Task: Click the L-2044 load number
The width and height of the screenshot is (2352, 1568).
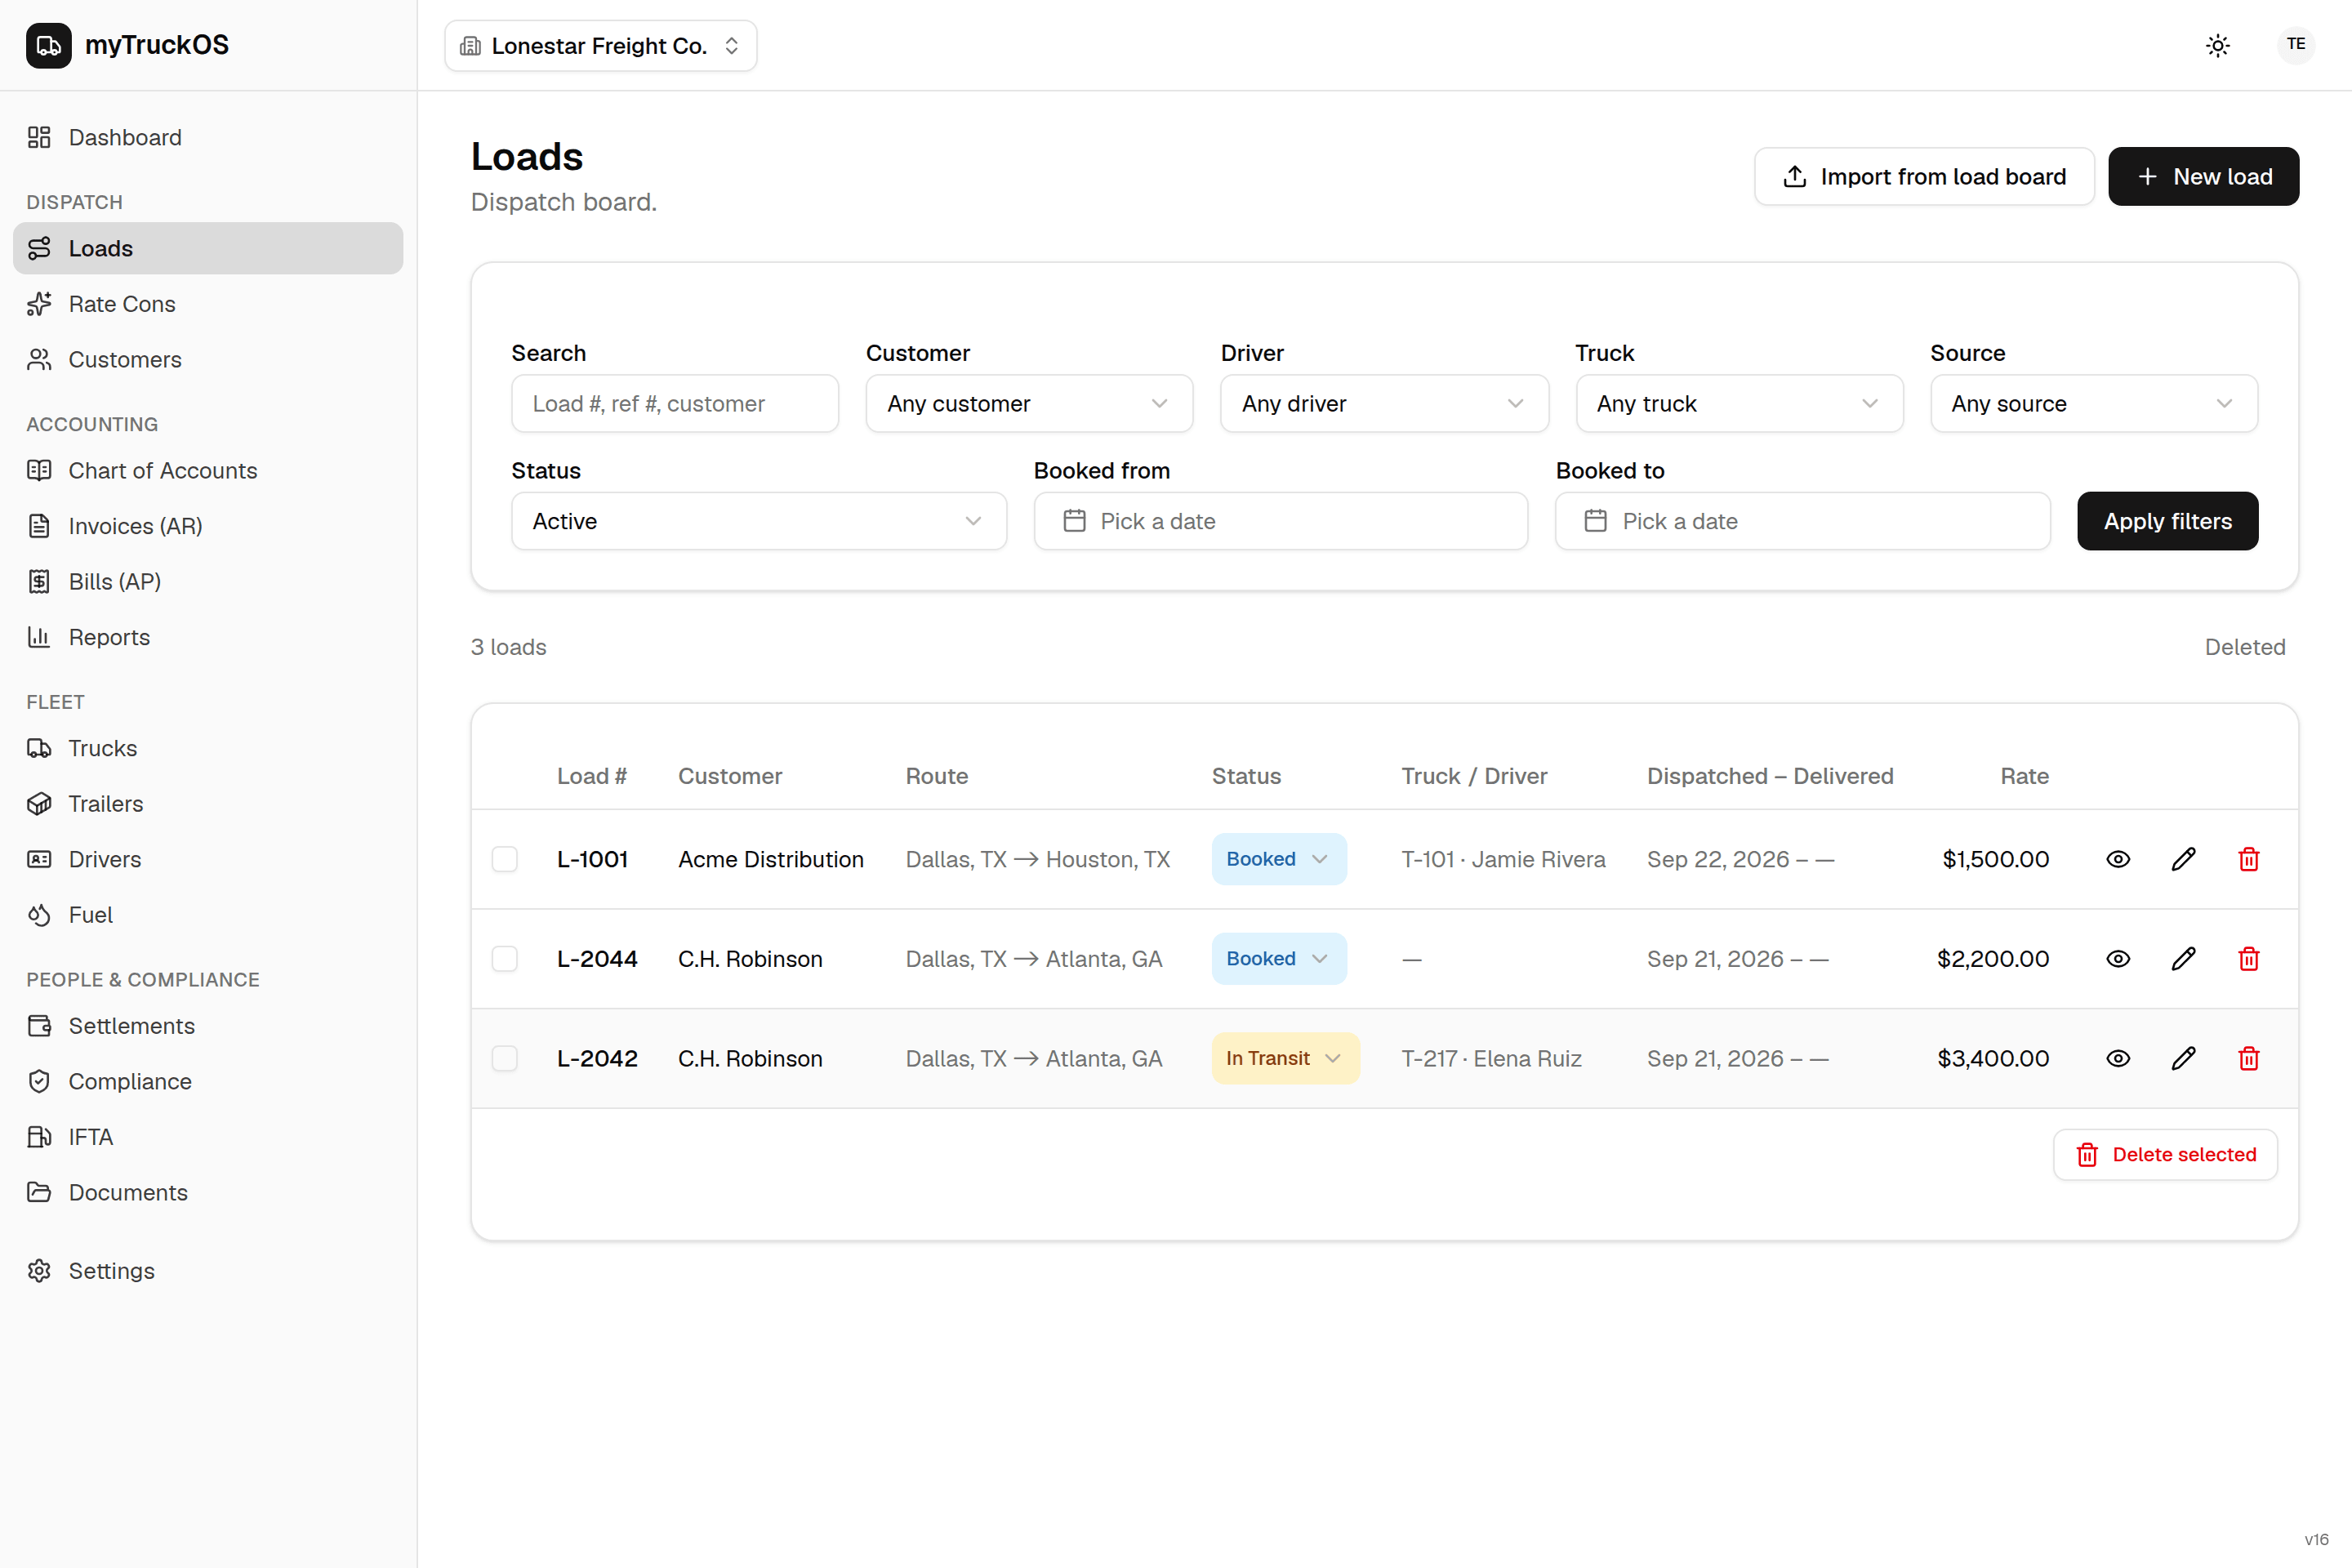Action: (597, 958)
